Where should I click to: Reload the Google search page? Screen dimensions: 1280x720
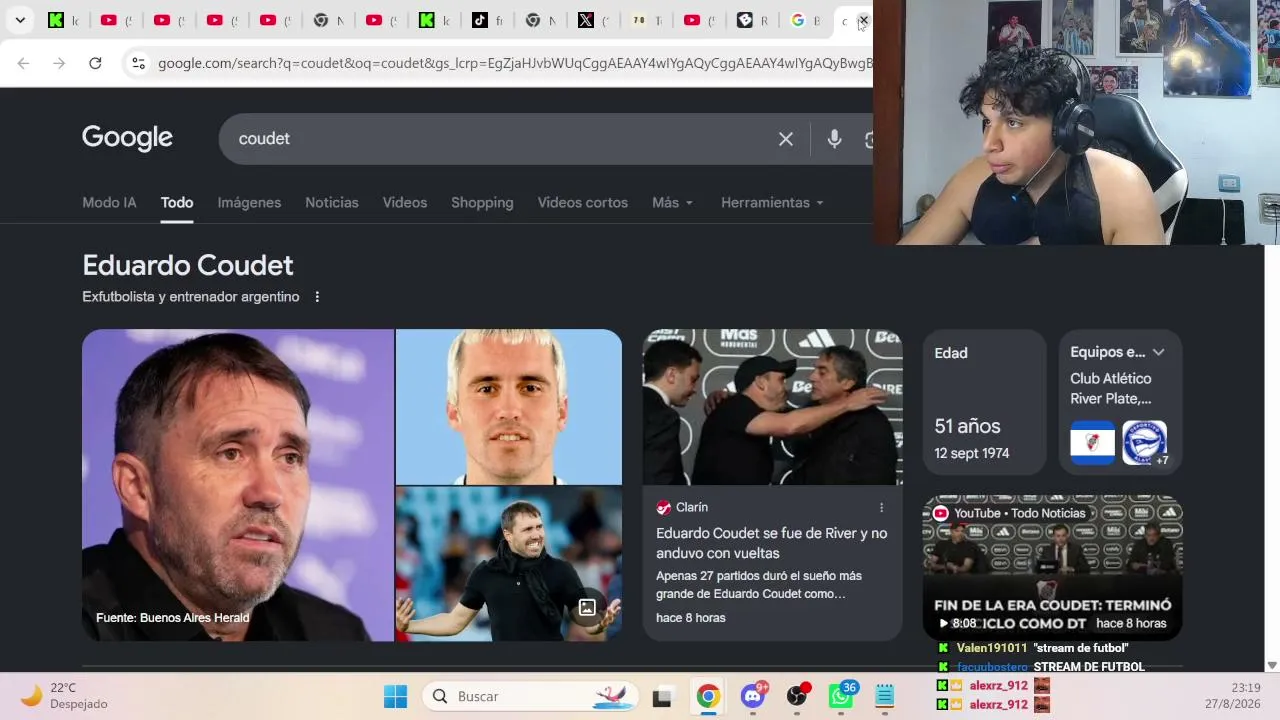(x=95, y=63)
